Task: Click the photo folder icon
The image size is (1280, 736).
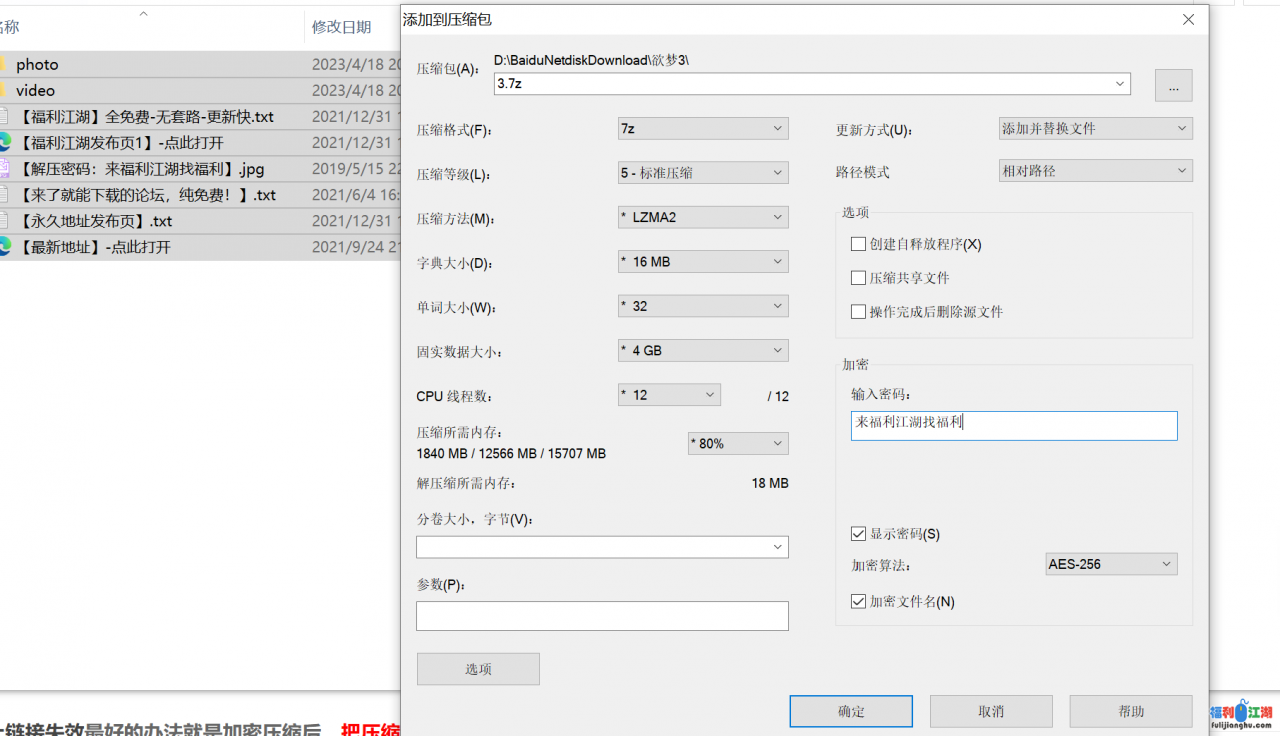Action: (x=4, y=64)
